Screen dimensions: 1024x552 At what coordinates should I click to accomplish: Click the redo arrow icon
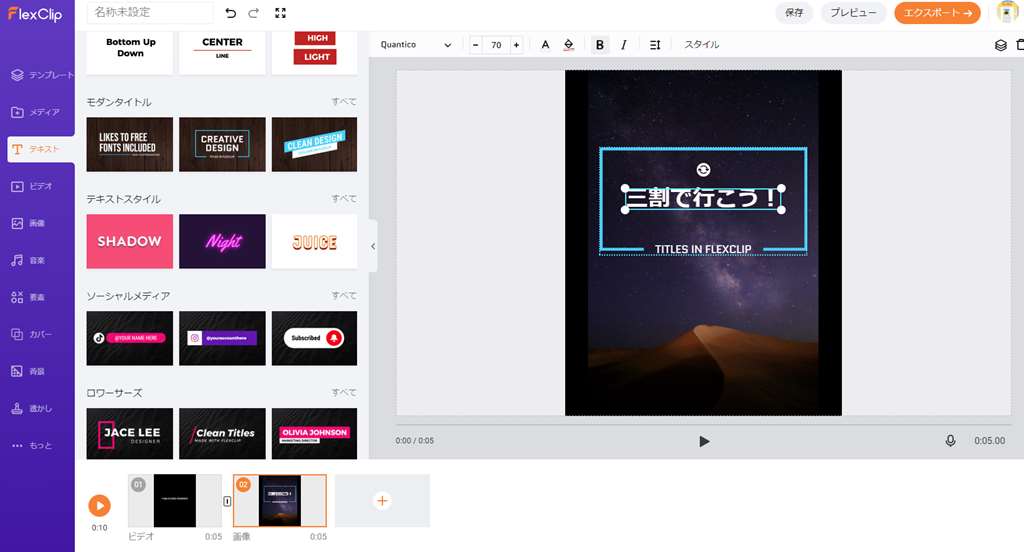click(254, 13)
